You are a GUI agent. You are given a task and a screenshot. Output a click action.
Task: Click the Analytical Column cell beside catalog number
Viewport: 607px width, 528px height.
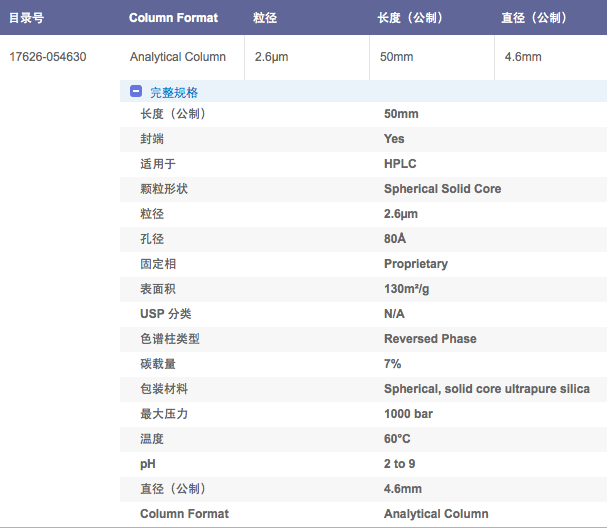click(x=178, y=57)
